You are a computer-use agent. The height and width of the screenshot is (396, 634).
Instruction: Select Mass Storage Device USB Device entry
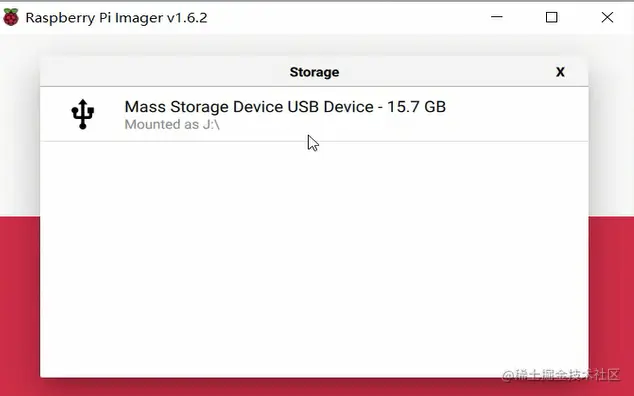pyautogui.click(x=314, y=114)
